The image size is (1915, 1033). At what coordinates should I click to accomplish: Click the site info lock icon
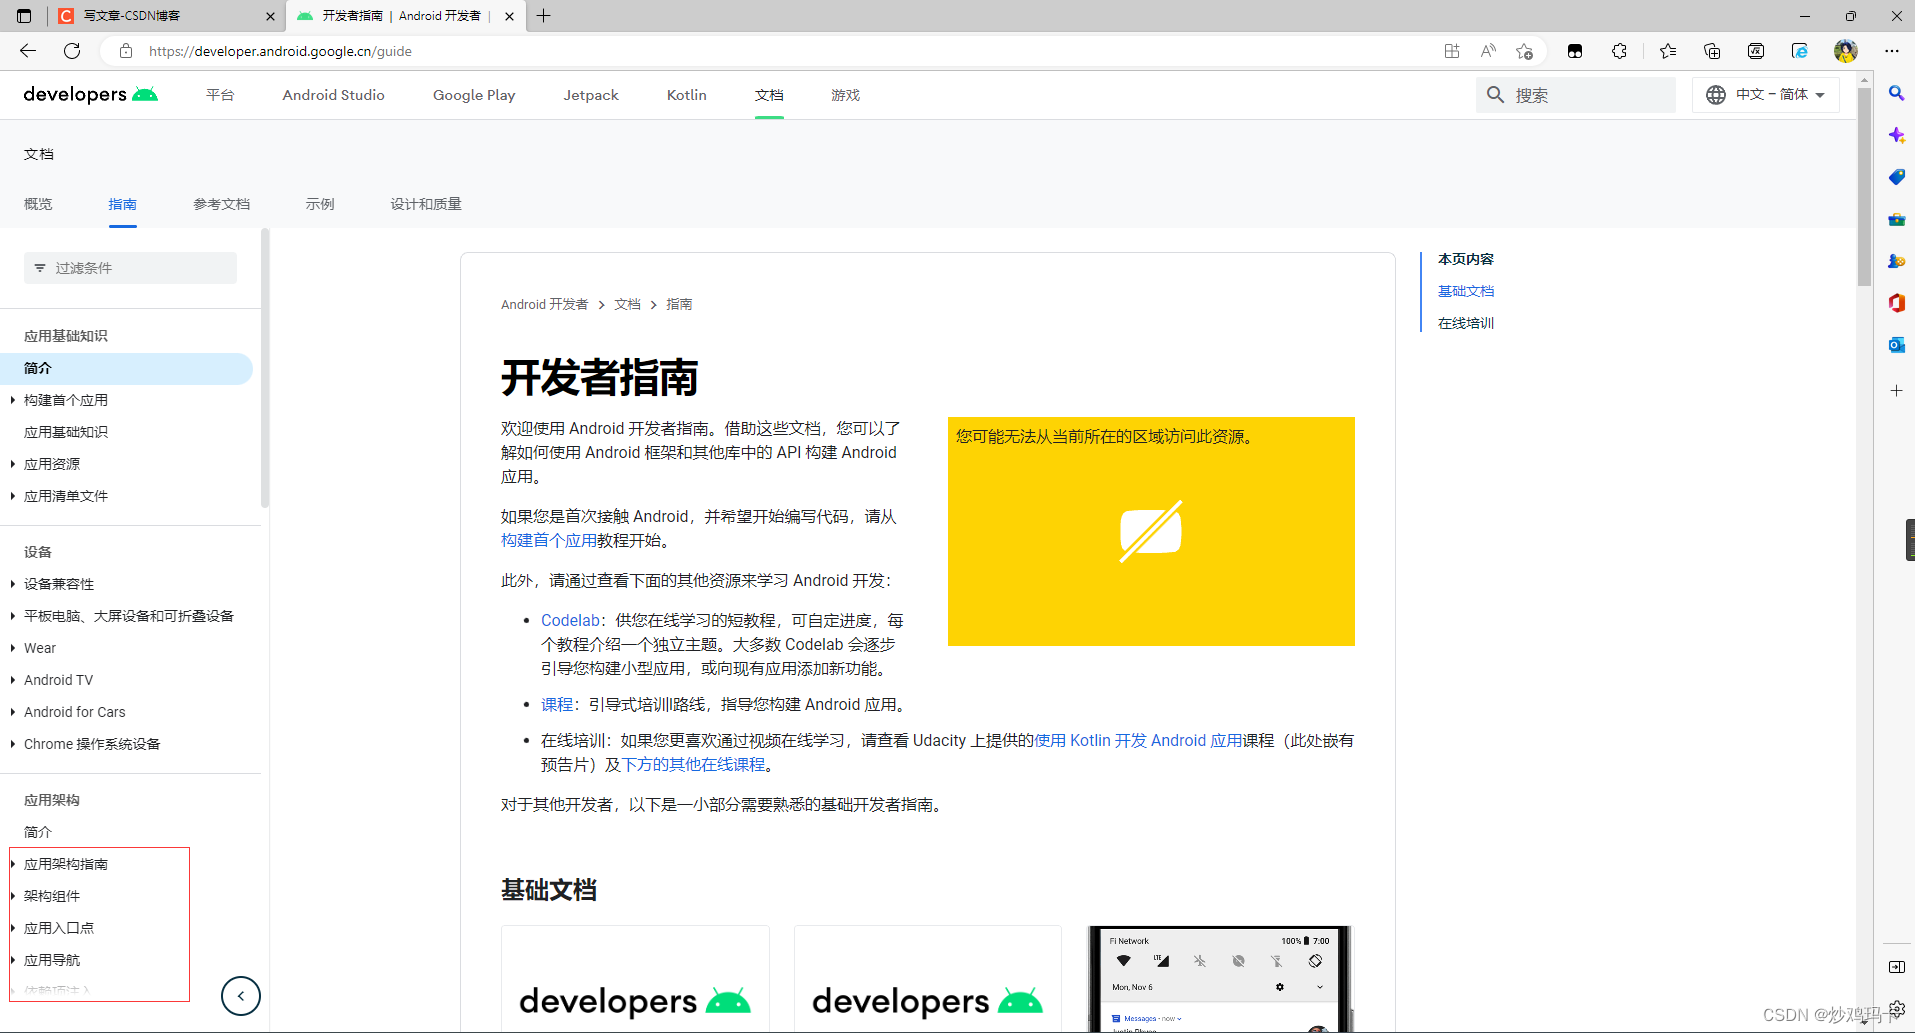126,51
